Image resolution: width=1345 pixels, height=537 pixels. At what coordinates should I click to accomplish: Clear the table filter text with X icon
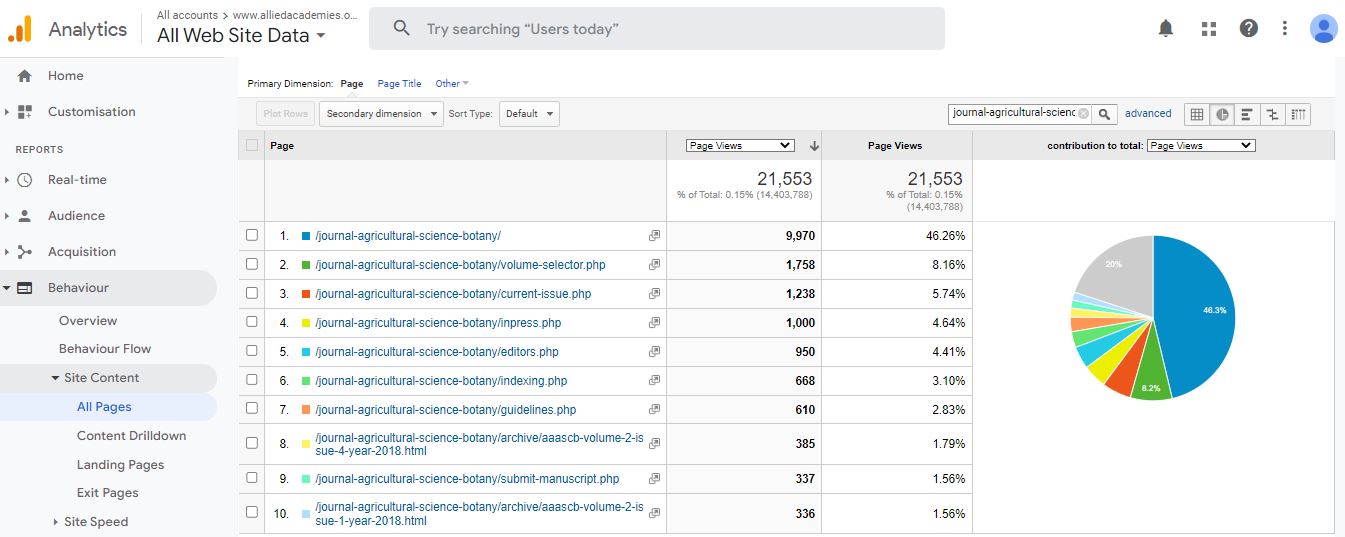(1083, 114)
